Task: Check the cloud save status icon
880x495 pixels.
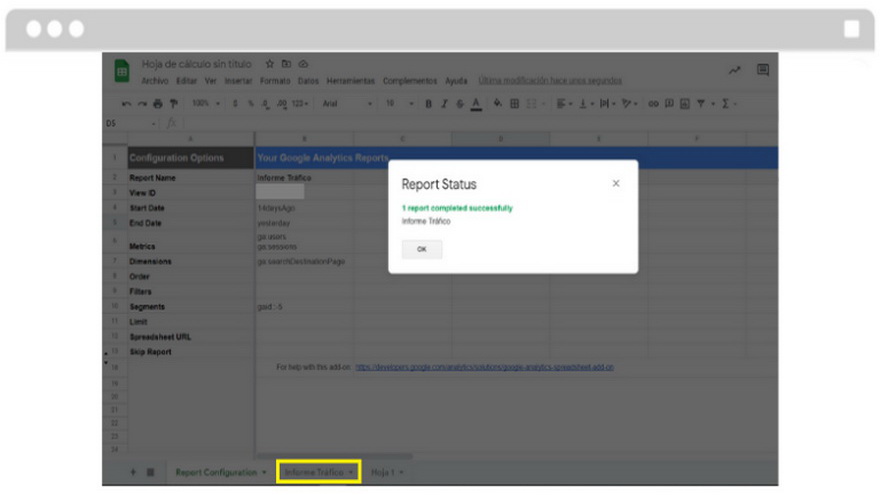Action: click(x=303, y=64)
